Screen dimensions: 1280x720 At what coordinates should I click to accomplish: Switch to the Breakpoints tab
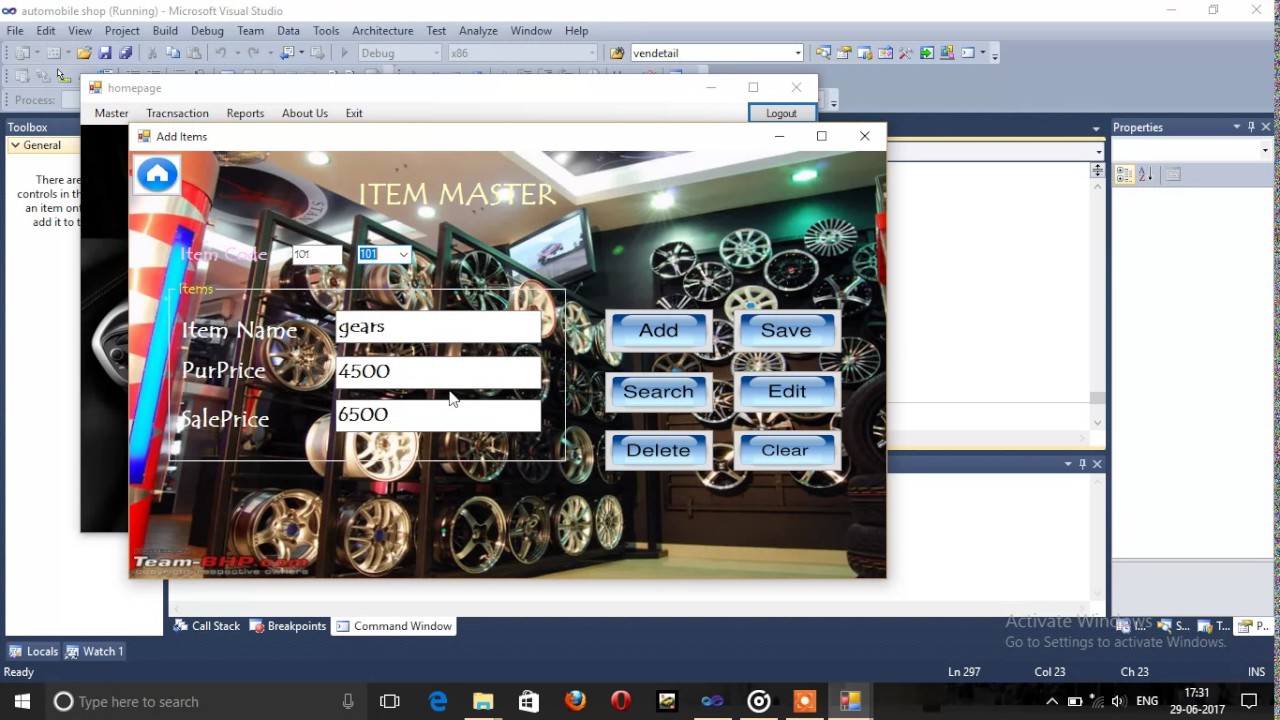tap(288, 626)
